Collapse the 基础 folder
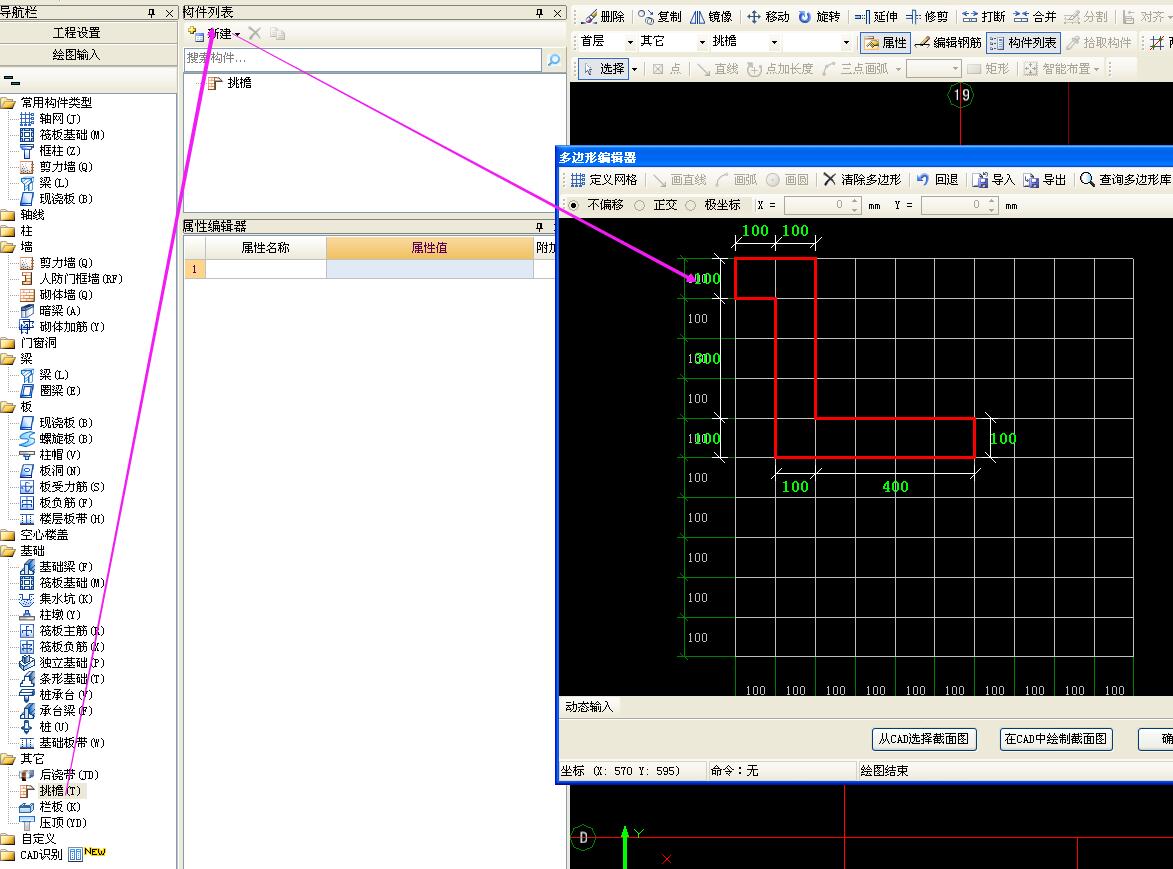1173x869 pixels. point(8,550)
